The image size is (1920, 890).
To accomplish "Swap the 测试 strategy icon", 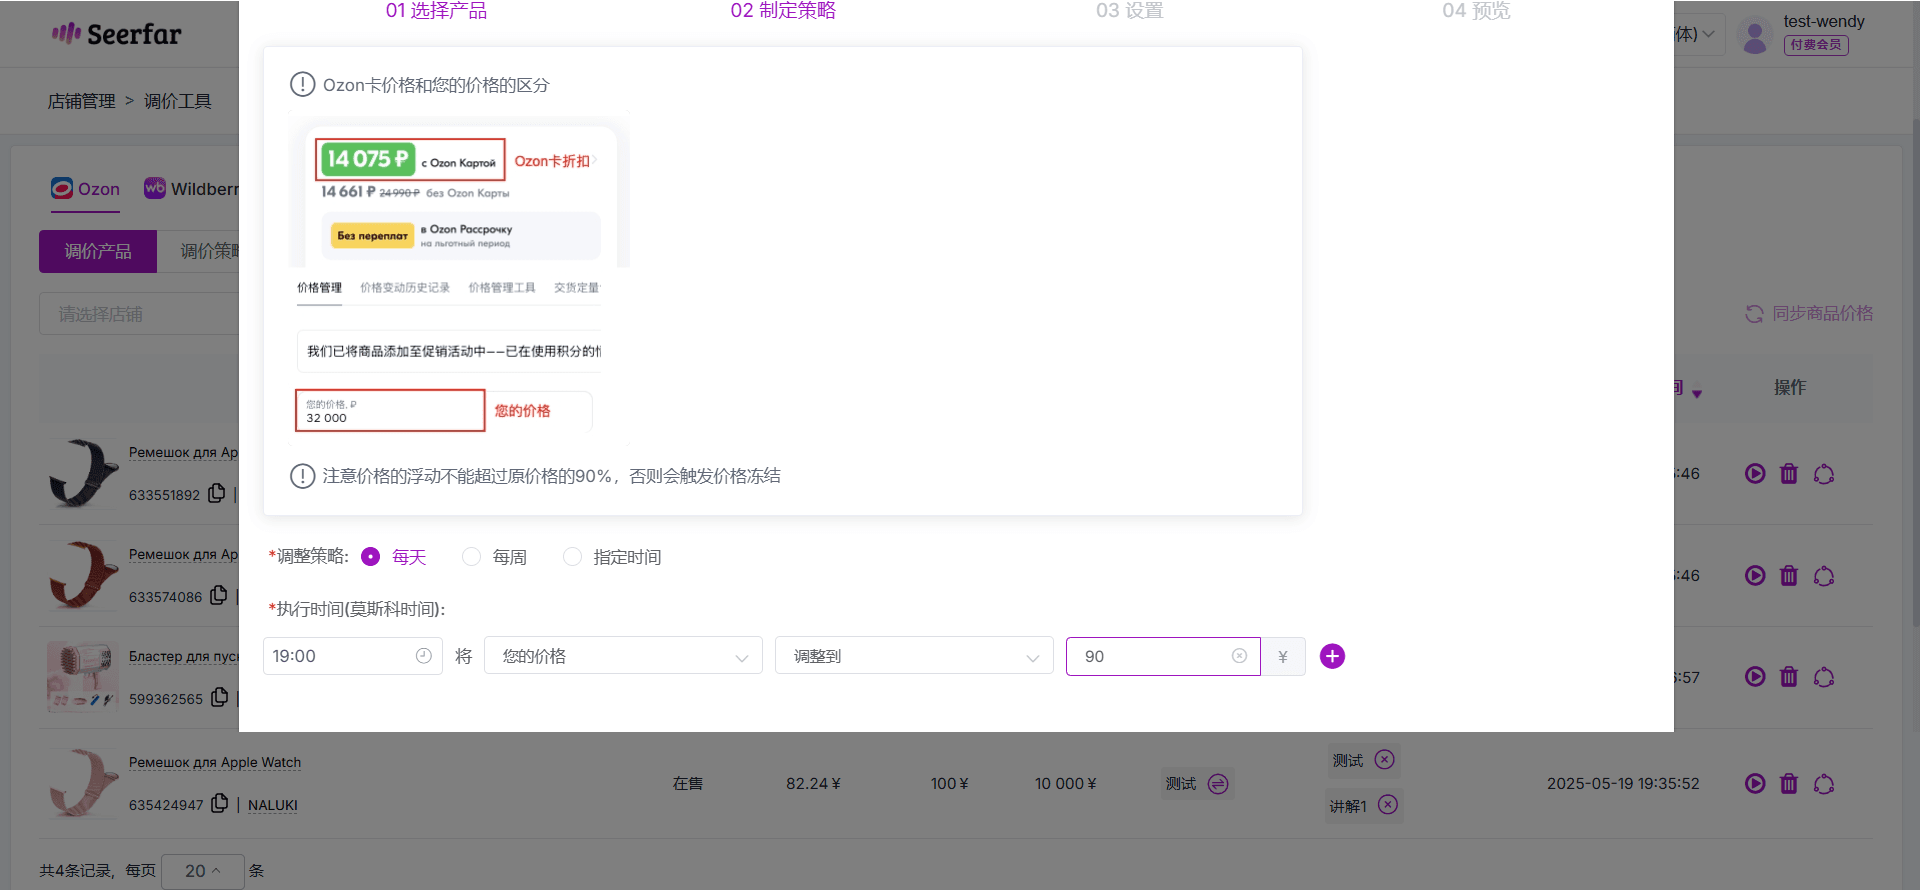I will [1218, 784].
